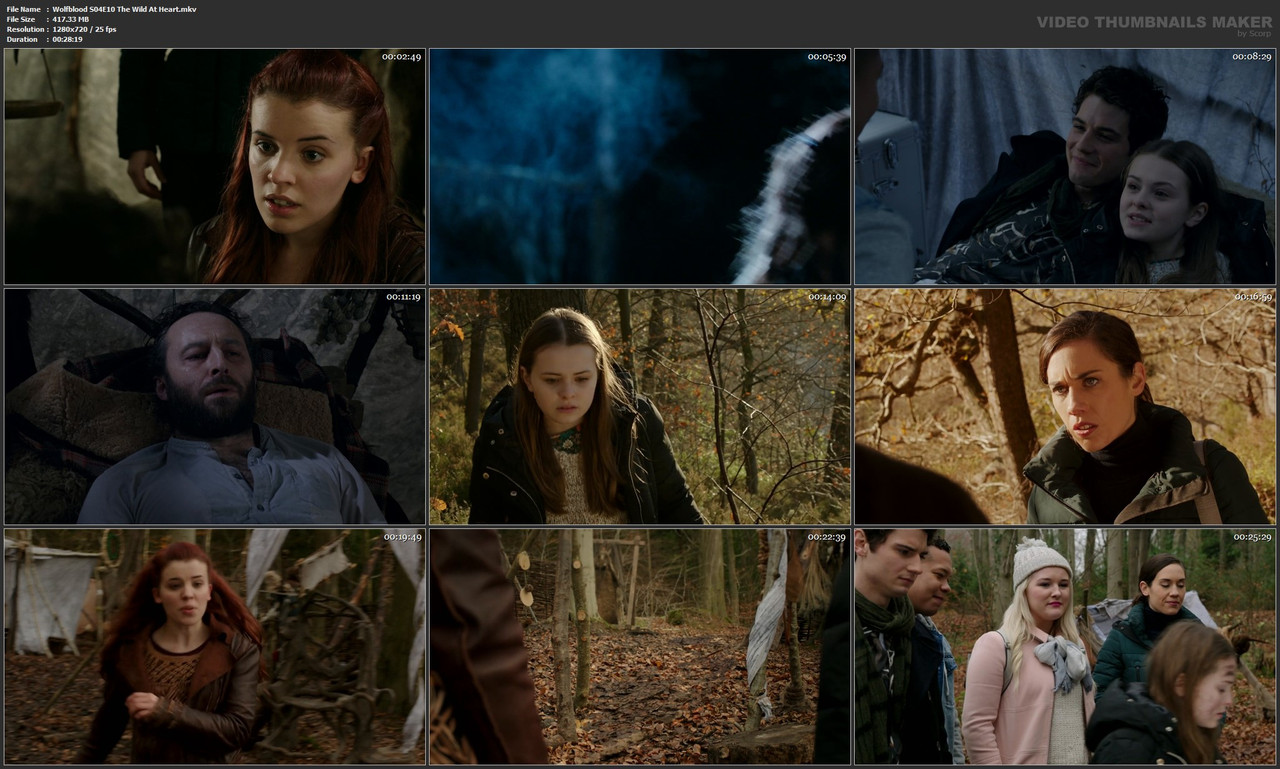Click the 00:11:19 timestamp label
1280x769 pixels.
point(402,297)
